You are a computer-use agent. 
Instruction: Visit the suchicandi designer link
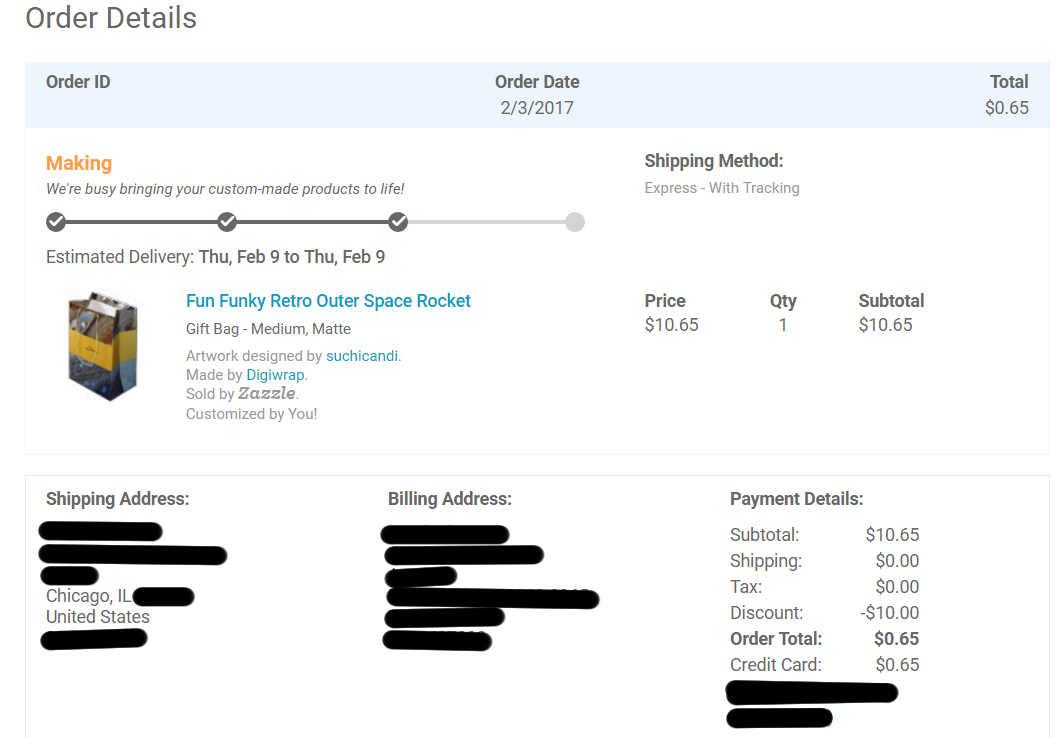pyautogui.click(x=362, y=356)
